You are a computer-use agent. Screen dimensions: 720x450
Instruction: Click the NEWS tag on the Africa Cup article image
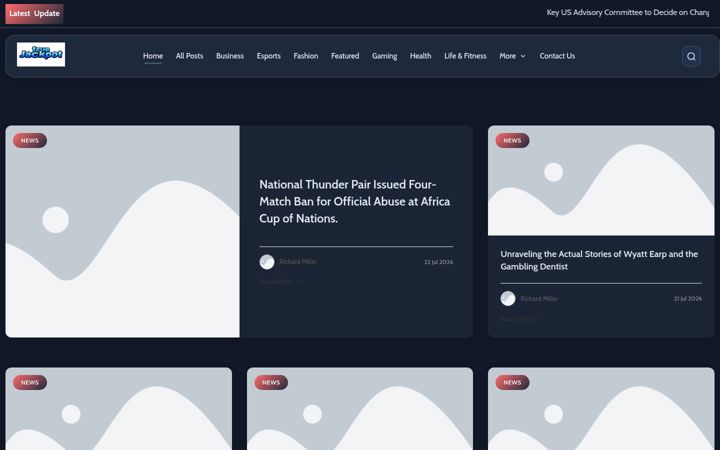(30, 141)
